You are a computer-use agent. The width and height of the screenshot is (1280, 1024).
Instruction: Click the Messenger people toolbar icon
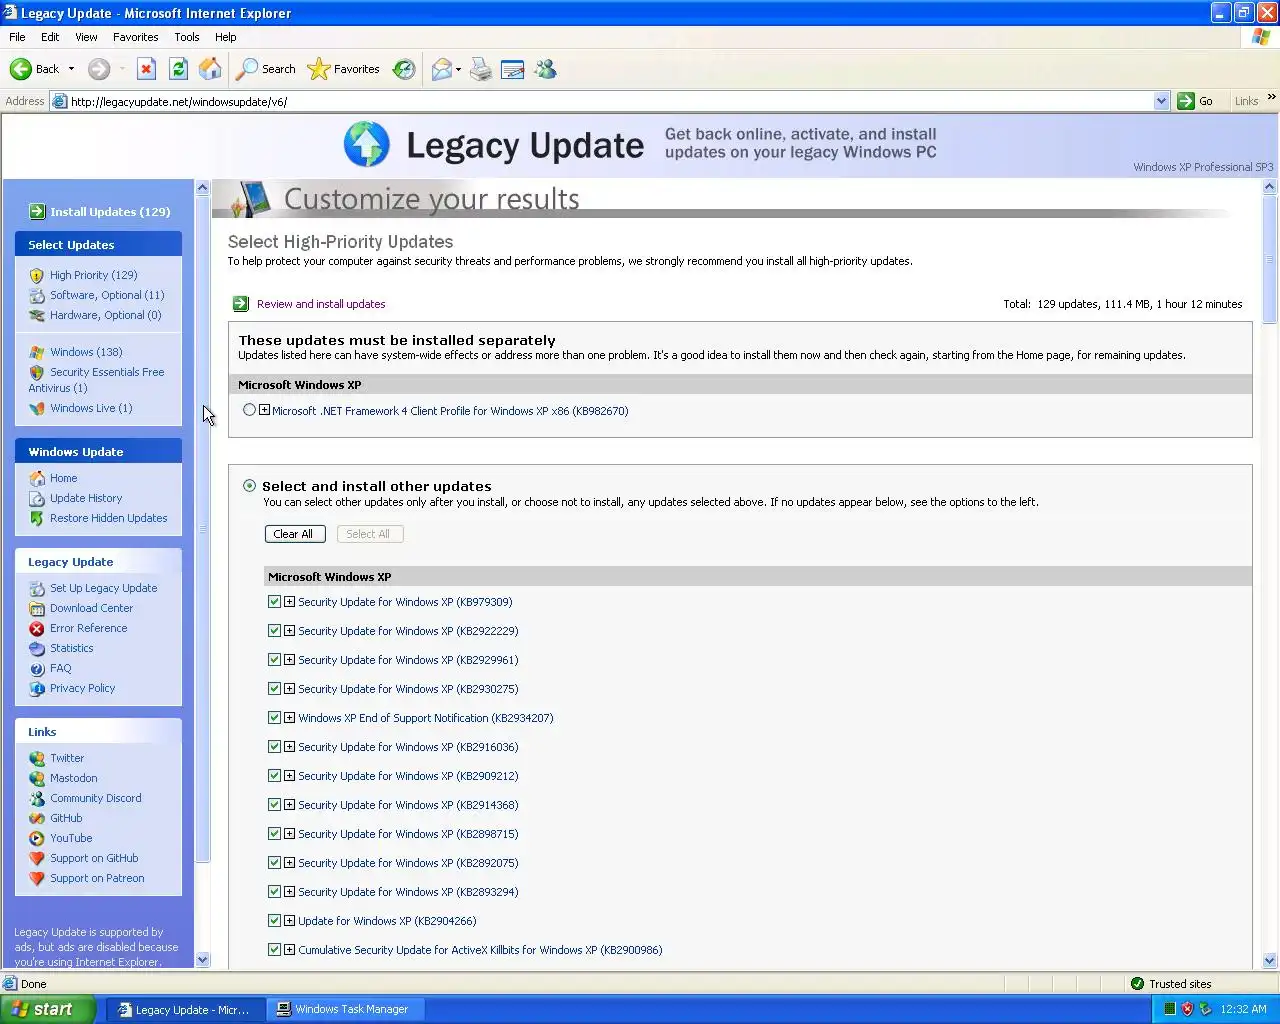click(x=545, y=69)
